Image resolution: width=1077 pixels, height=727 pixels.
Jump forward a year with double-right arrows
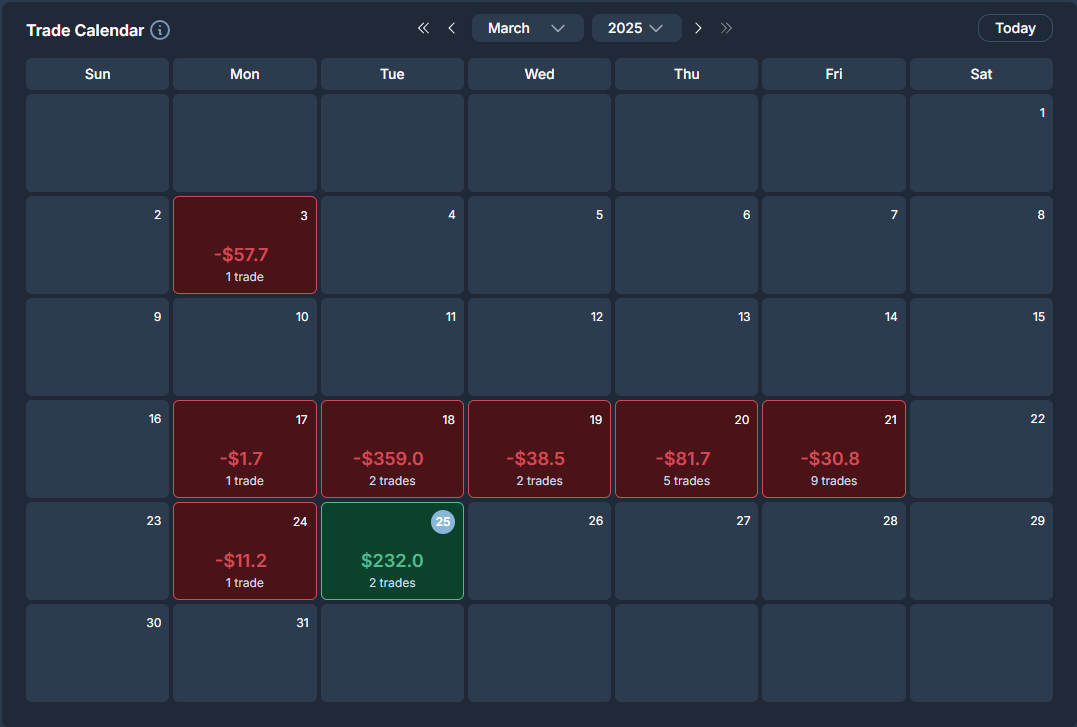point(726,28)
